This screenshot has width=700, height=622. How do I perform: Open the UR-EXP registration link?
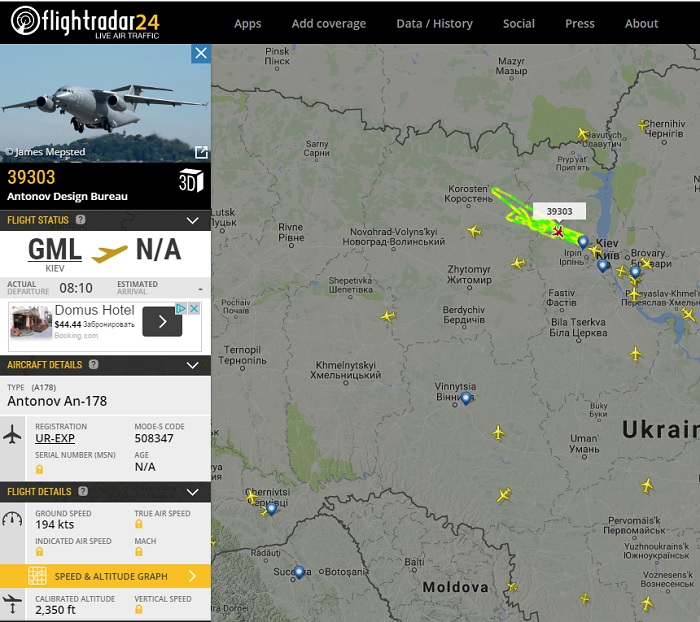click(55, 438)
